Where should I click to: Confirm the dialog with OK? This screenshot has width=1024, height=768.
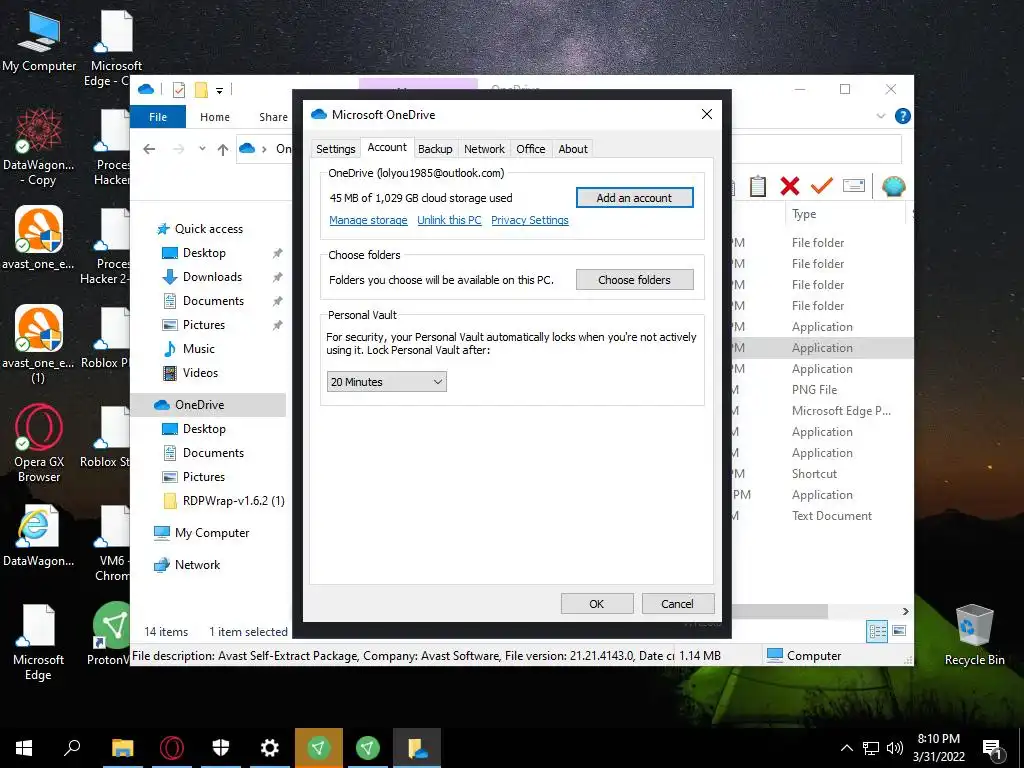tap(597, 604)
